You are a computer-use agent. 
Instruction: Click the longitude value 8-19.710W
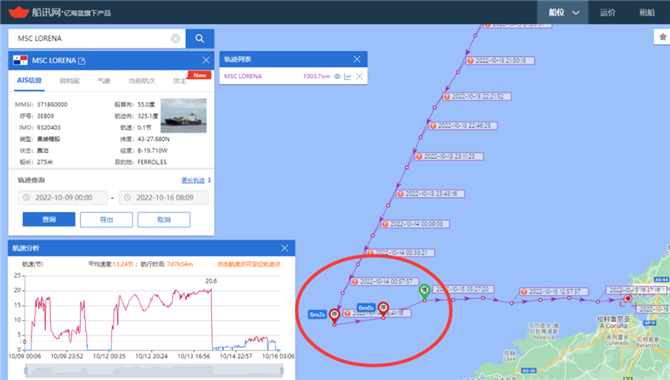pos(153,150)
